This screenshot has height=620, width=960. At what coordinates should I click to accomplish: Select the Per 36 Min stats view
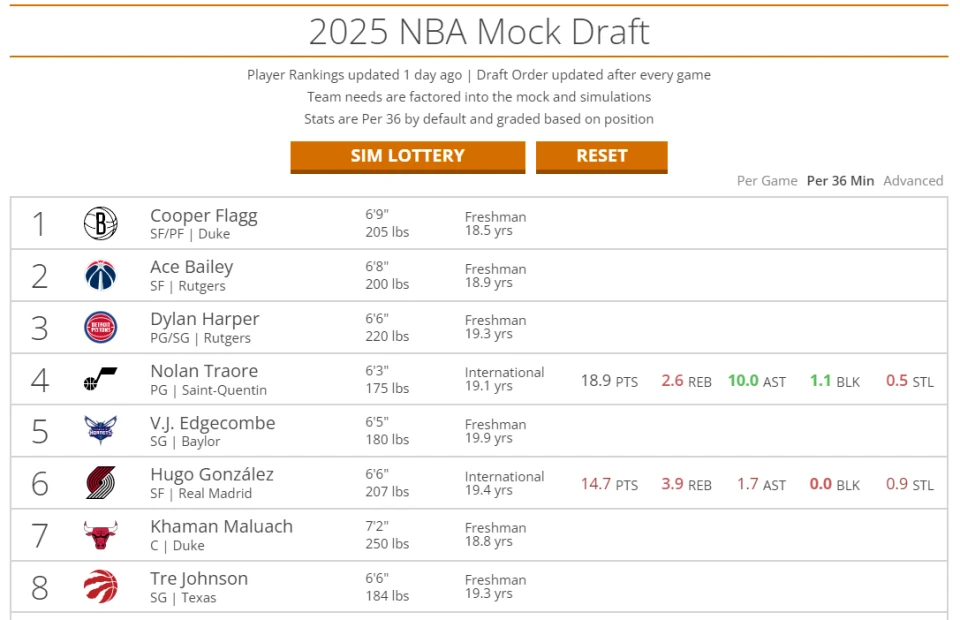click(840, 181)
